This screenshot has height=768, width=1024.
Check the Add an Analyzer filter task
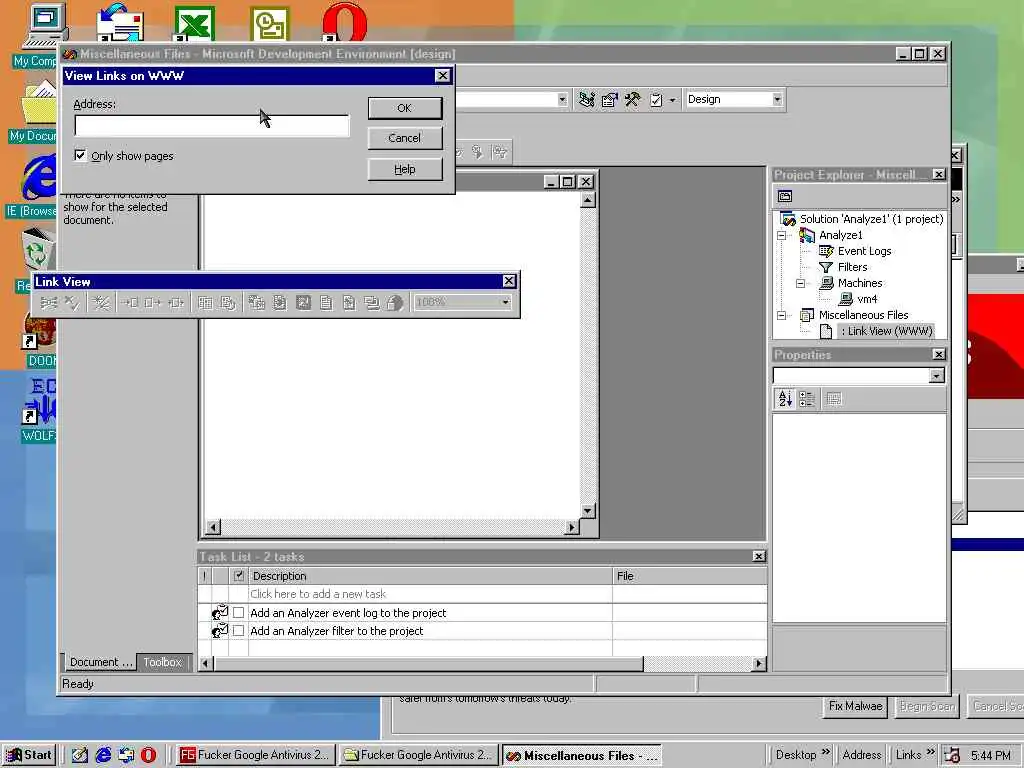coord(238,631)
